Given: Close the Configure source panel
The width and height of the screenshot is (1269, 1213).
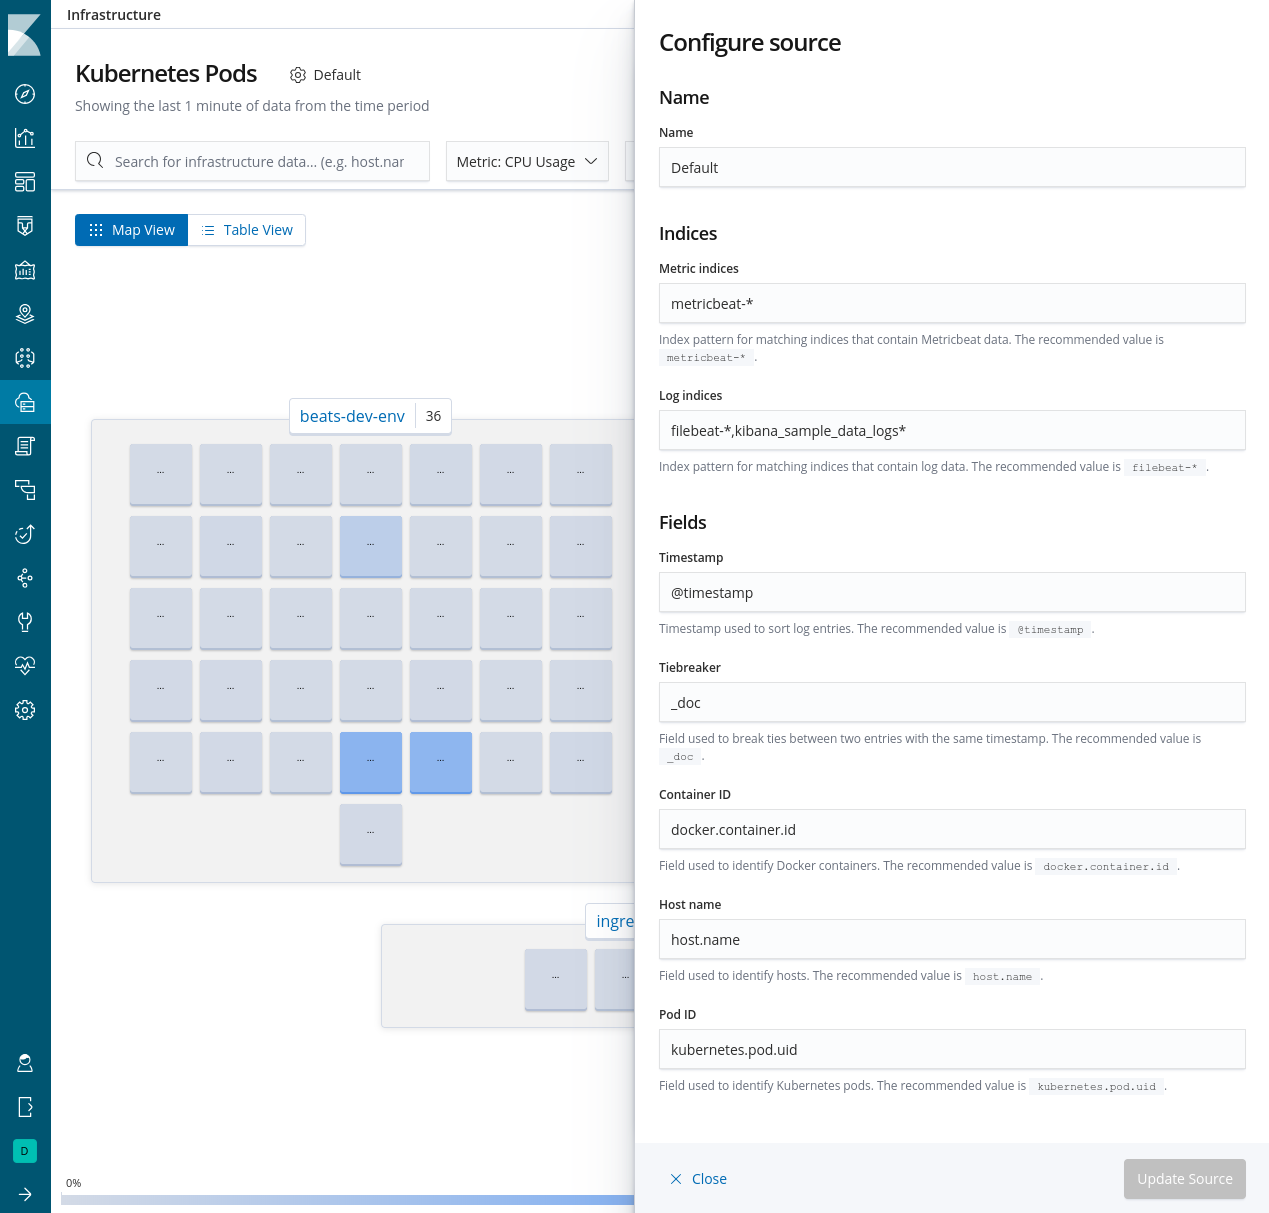Looking at the screenshot, I should [x=698, y=1178].
